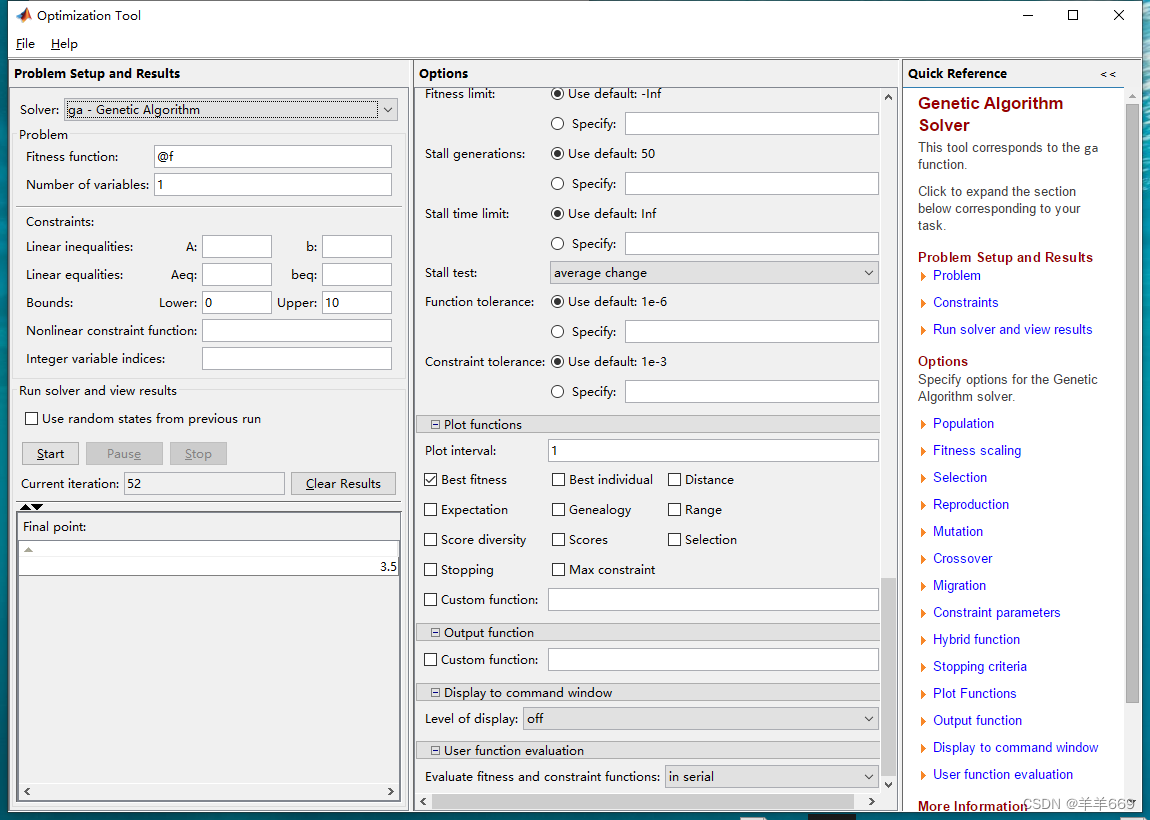Viewport: 1150px width, 820px height.
Task: Collapse Quick Reference with the << arrows
Action: 1107,74
